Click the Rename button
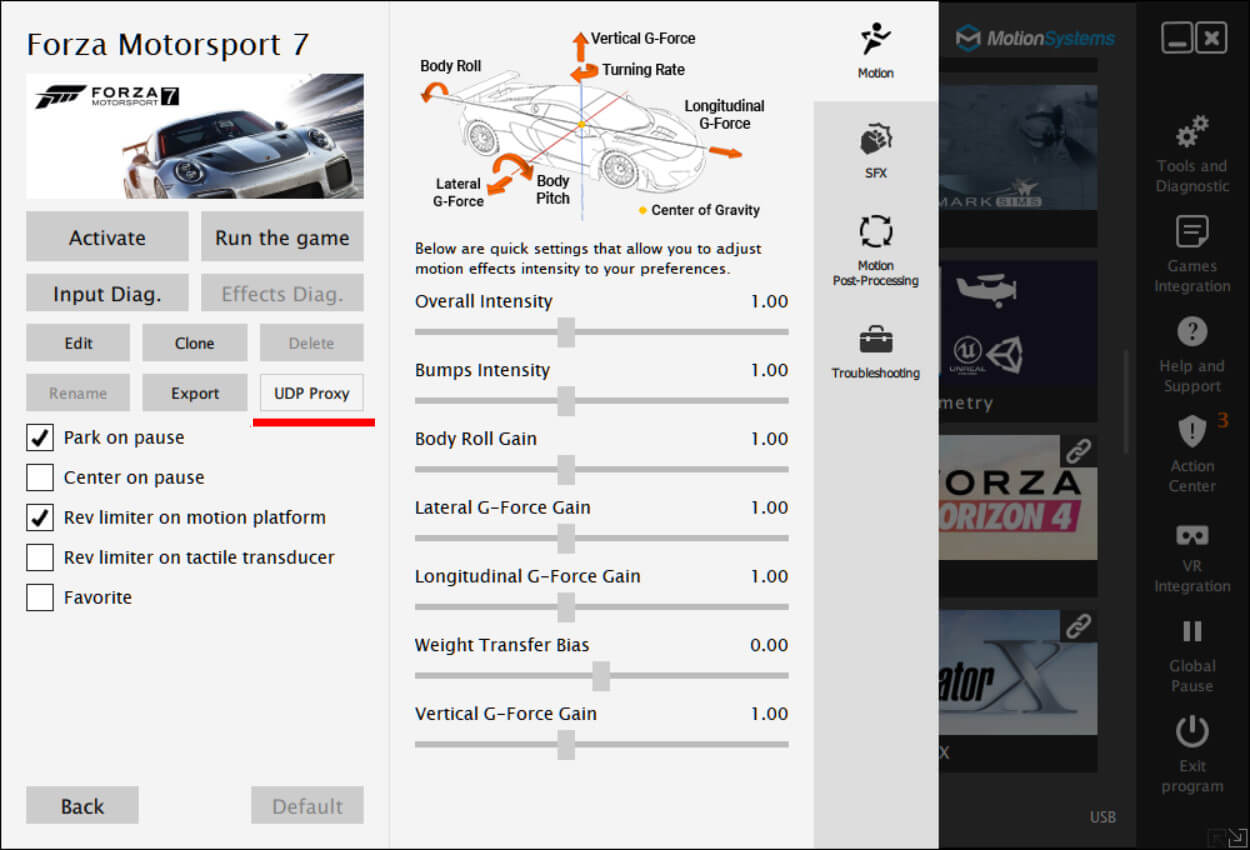This screenshot has height=850, width=1250. click(x=78, y=393)
